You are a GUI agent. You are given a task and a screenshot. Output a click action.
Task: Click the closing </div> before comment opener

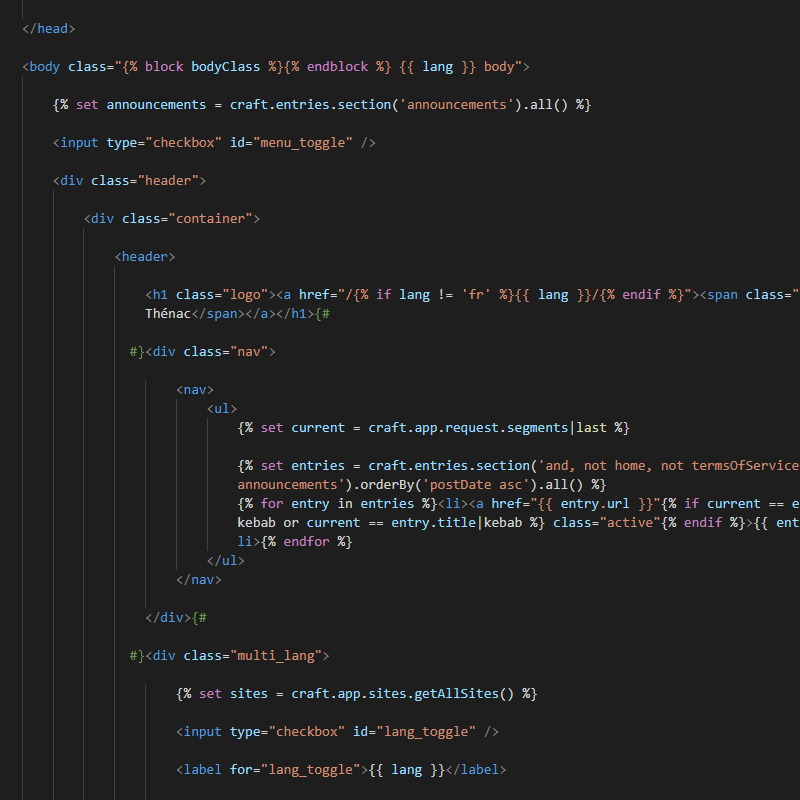click(x=168, y=618)
